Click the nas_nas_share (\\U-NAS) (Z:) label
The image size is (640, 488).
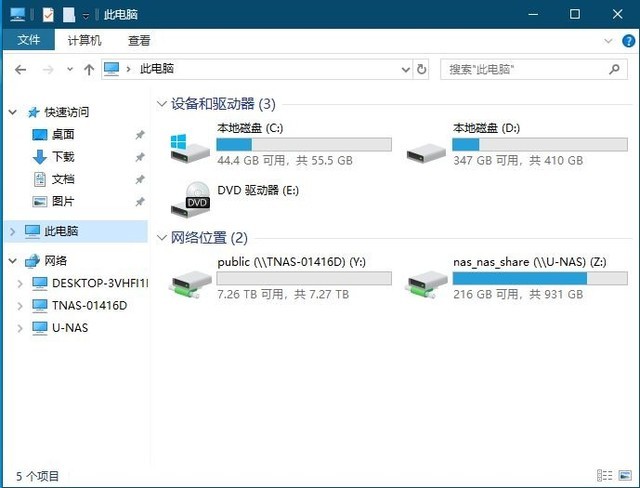530,262
